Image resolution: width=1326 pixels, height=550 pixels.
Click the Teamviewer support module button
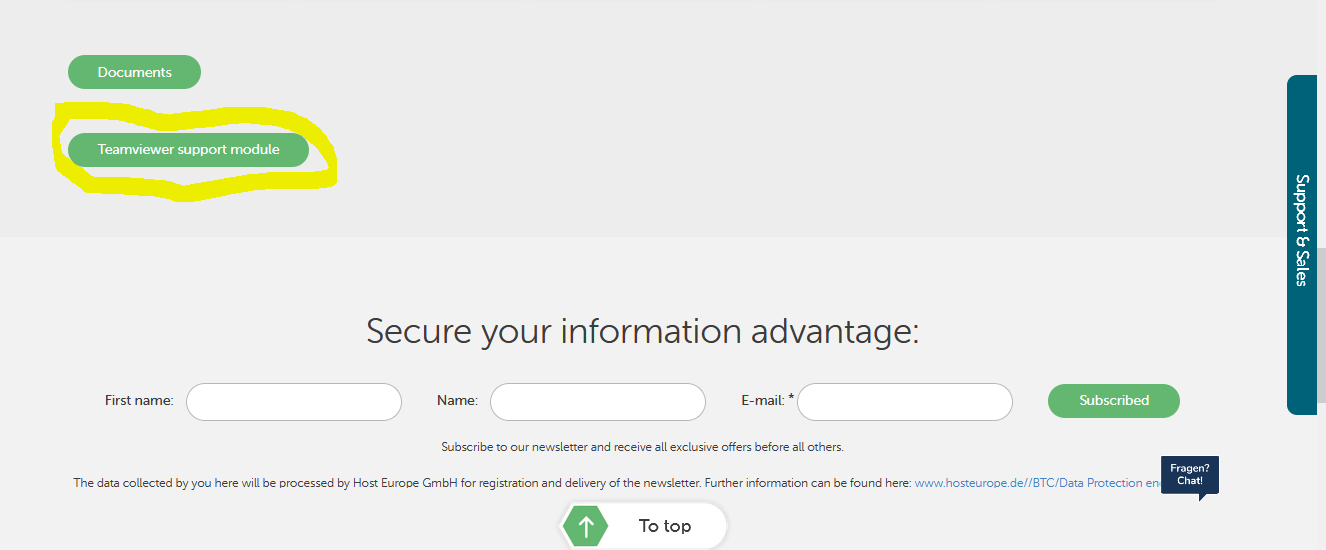188,150
